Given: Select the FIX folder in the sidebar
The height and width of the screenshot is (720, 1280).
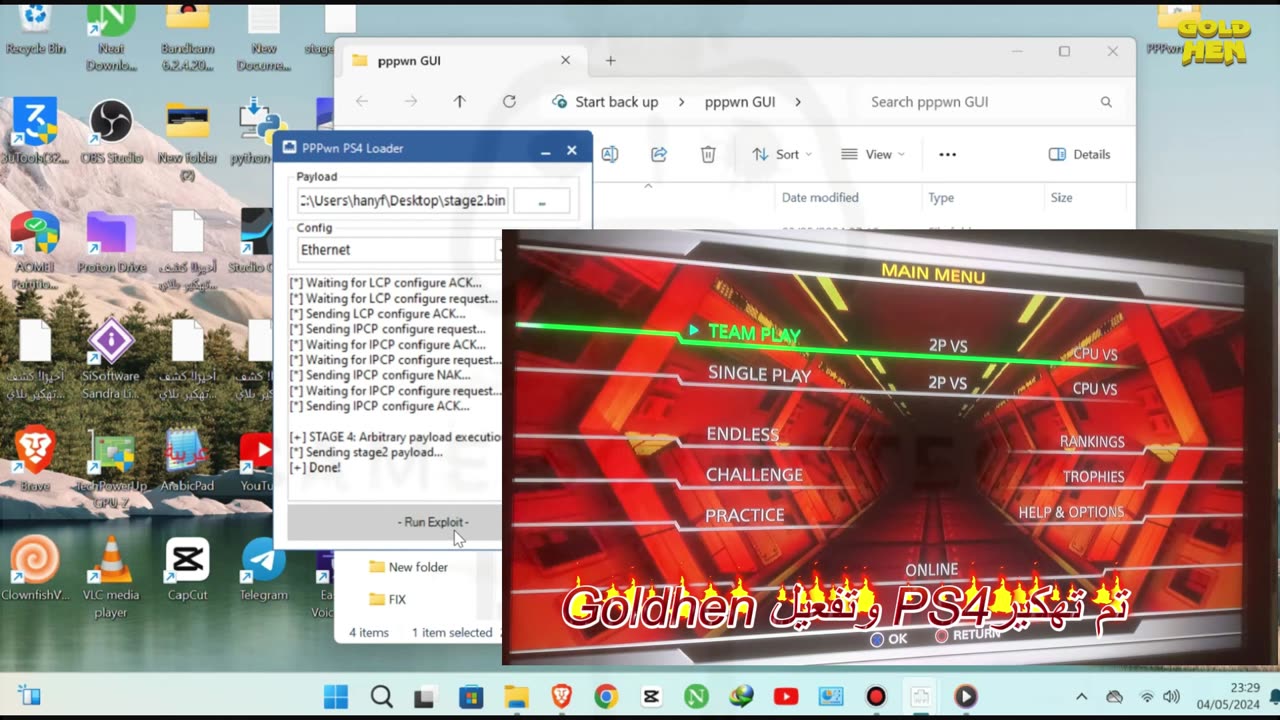Looking at the screenshot, I should tap(388, 599).
